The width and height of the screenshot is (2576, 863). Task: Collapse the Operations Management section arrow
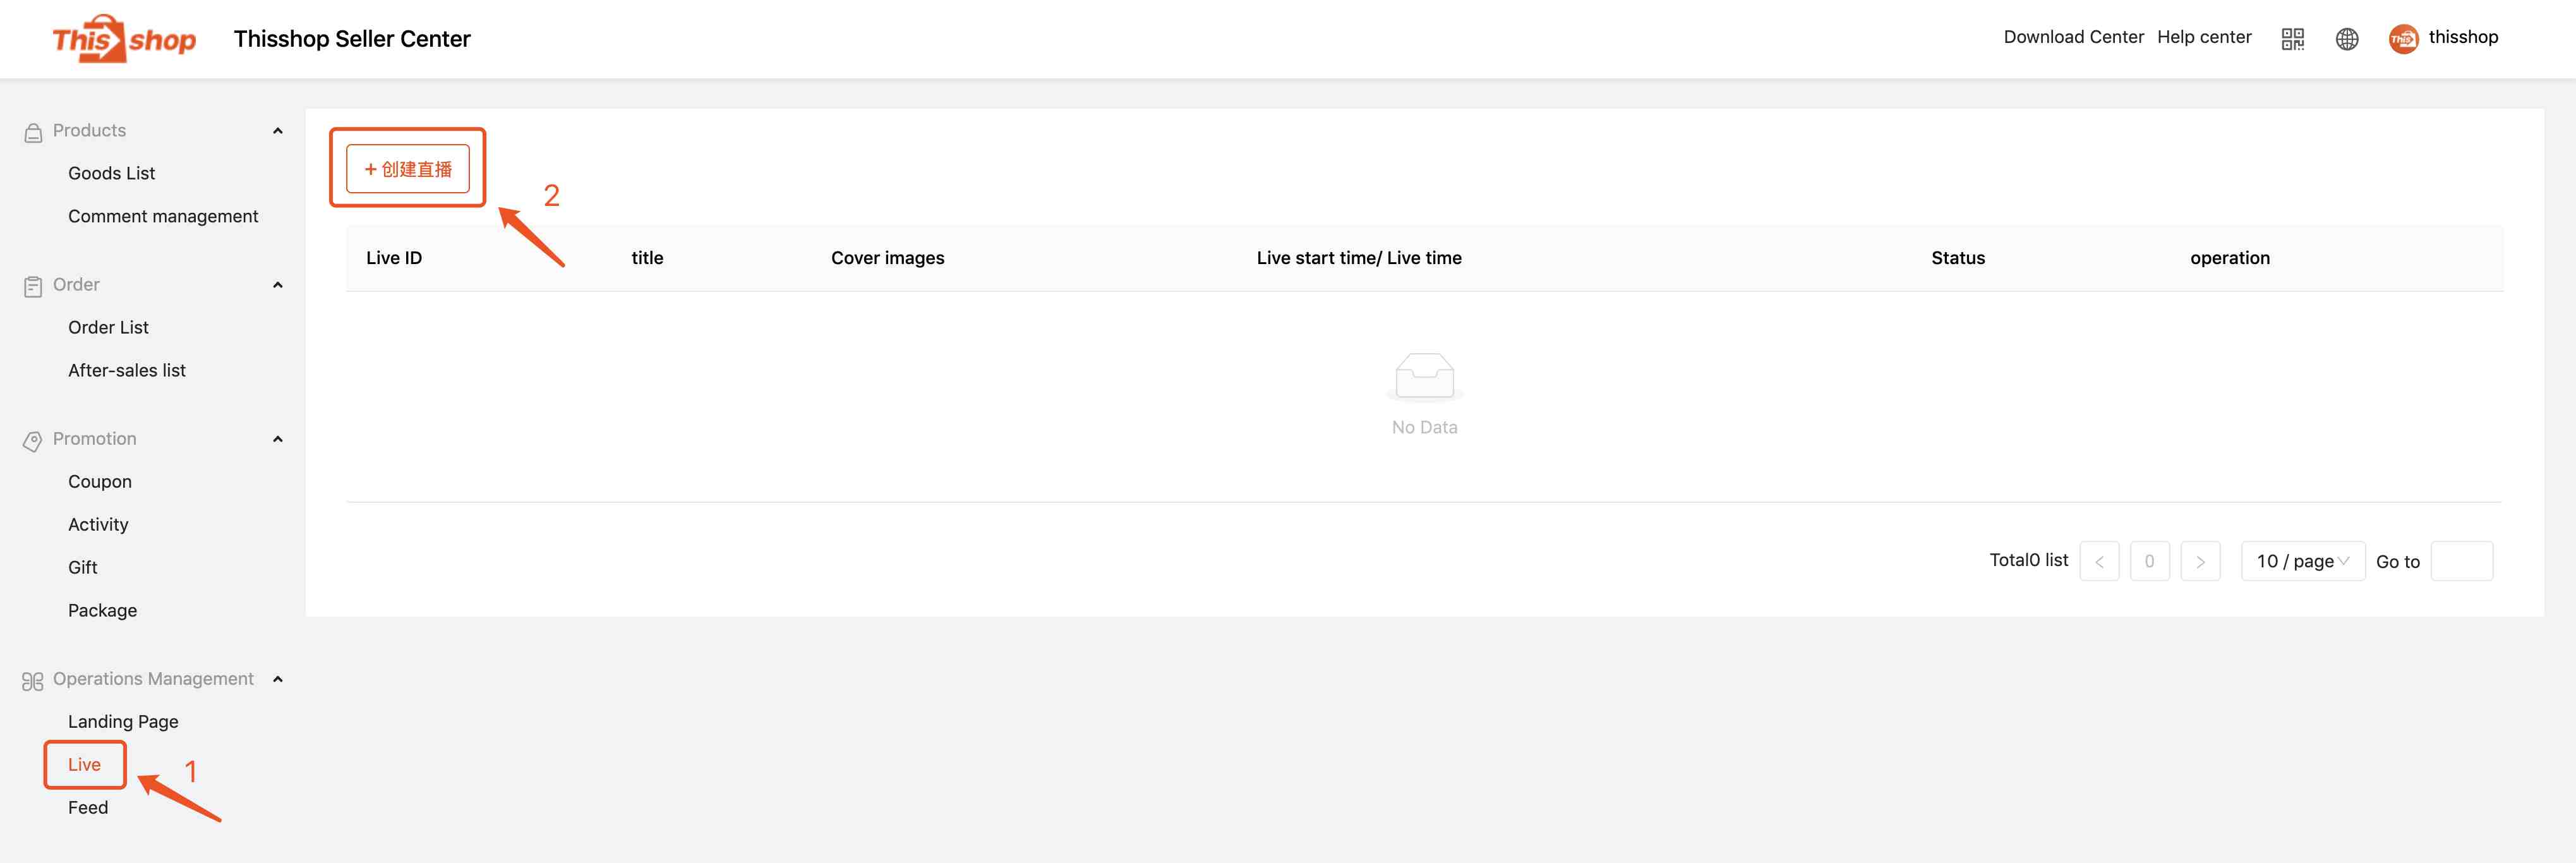pos(278,679)
